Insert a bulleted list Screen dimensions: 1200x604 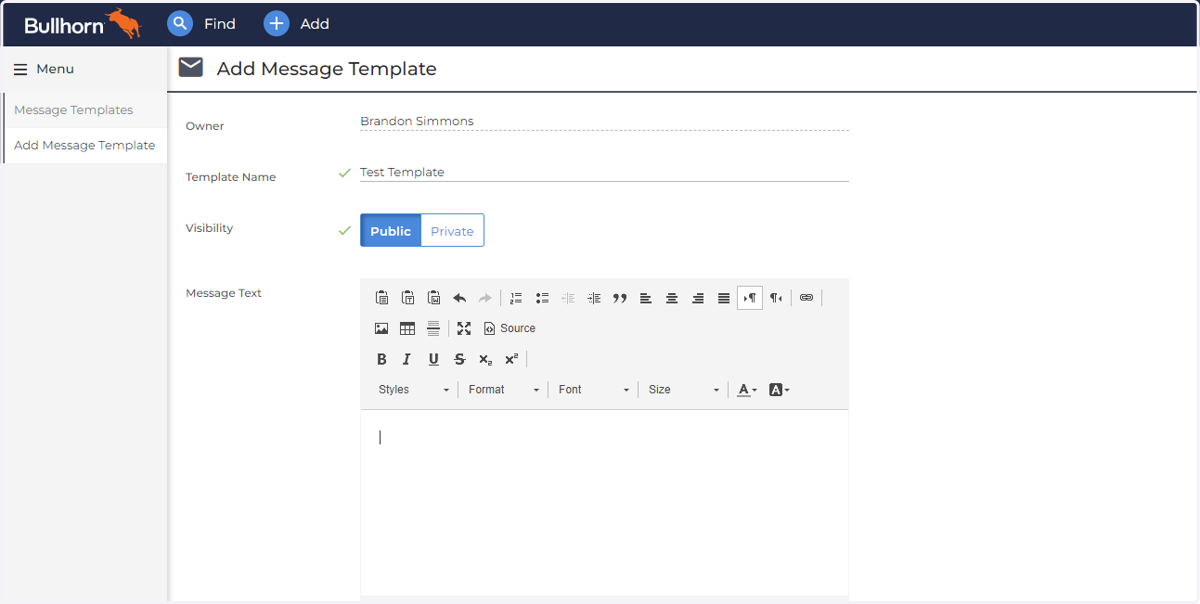[542, 298]
